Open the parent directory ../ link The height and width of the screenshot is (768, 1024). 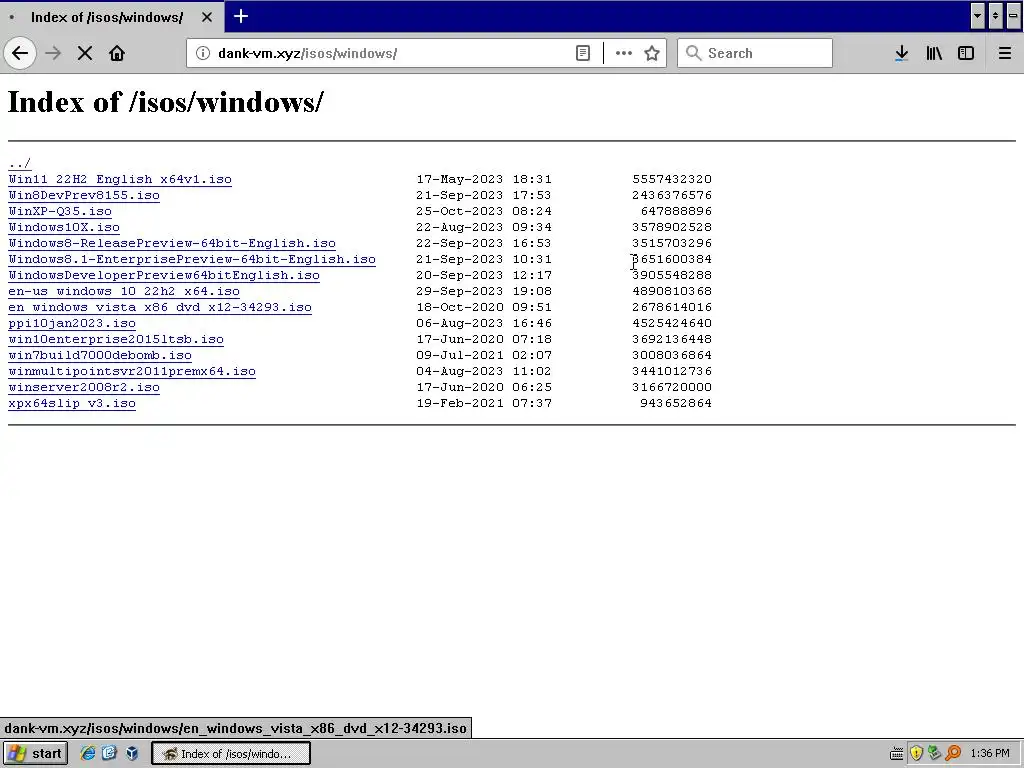[x=20, y=163]
